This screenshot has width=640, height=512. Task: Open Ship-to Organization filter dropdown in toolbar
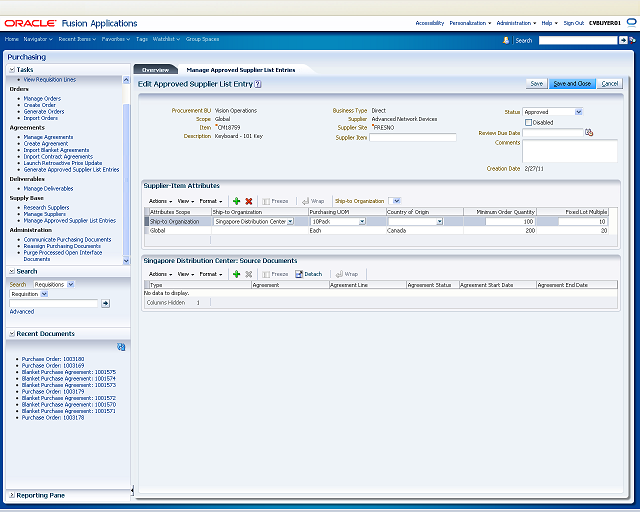(396, 201)
